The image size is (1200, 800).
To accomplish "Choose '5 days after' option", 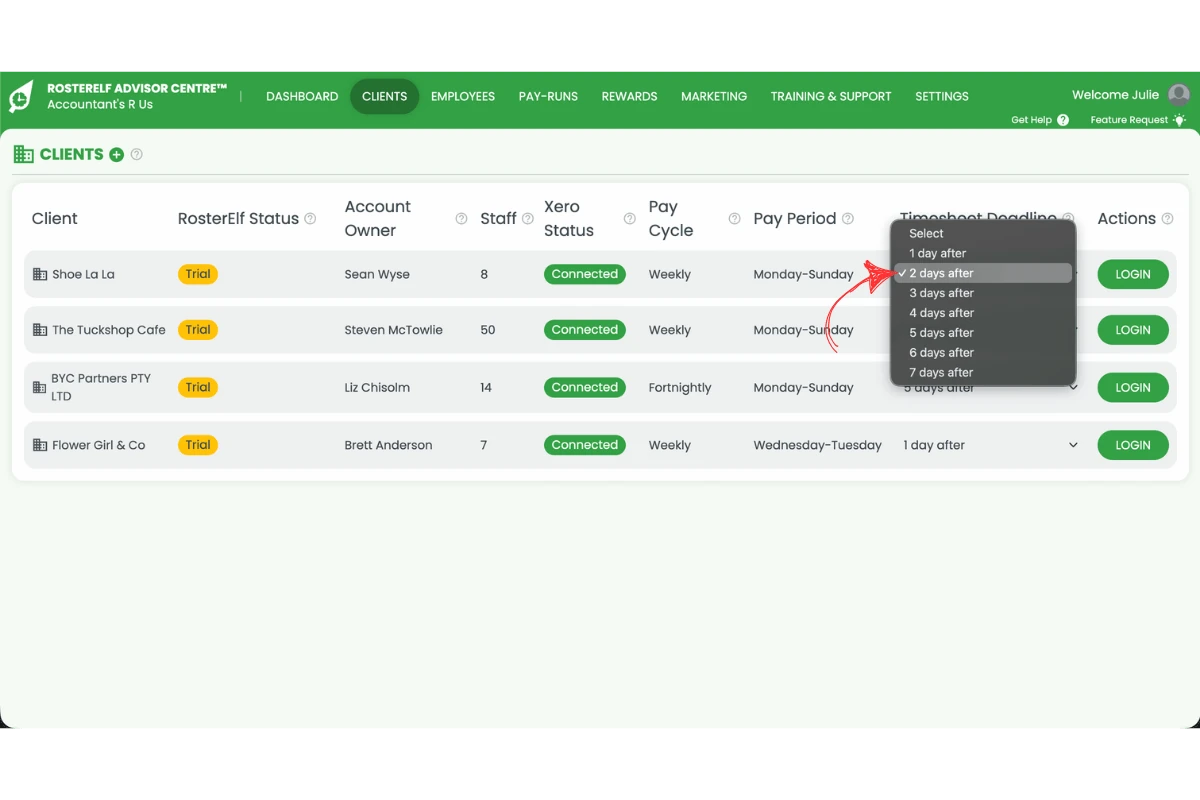I will (x=983, y=333).
